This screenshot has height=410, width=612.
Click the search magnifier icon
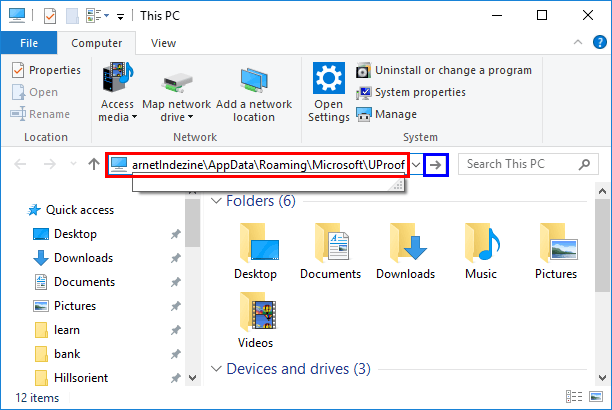tap(584, 164)
